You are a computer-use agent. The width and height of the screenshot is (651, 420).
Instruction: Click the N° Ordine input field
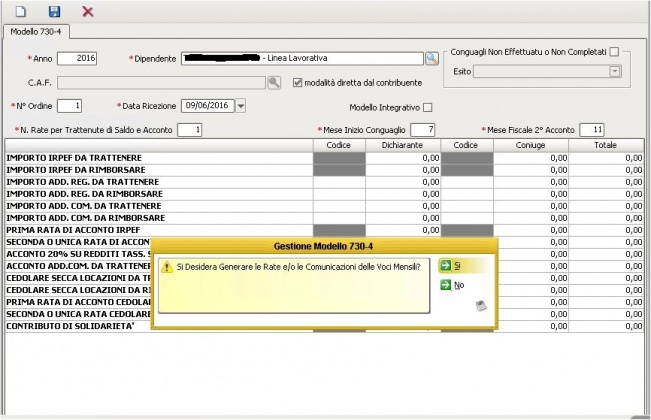click(70, 105)
